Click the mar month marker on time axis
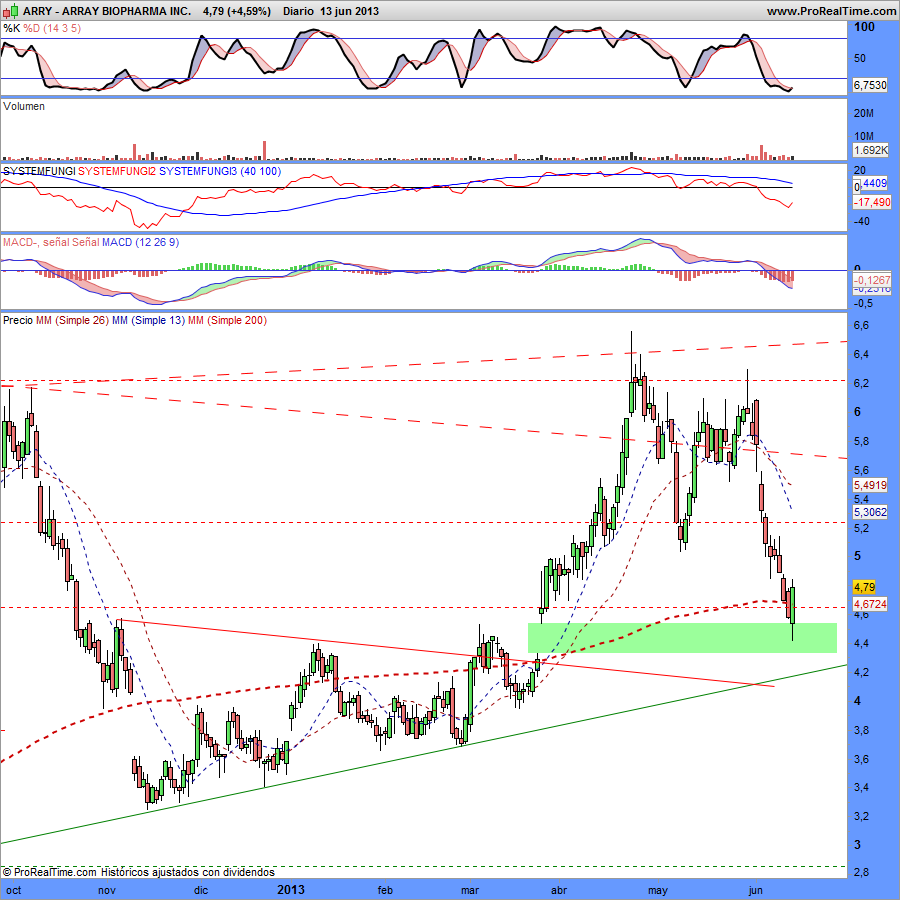 470,890
